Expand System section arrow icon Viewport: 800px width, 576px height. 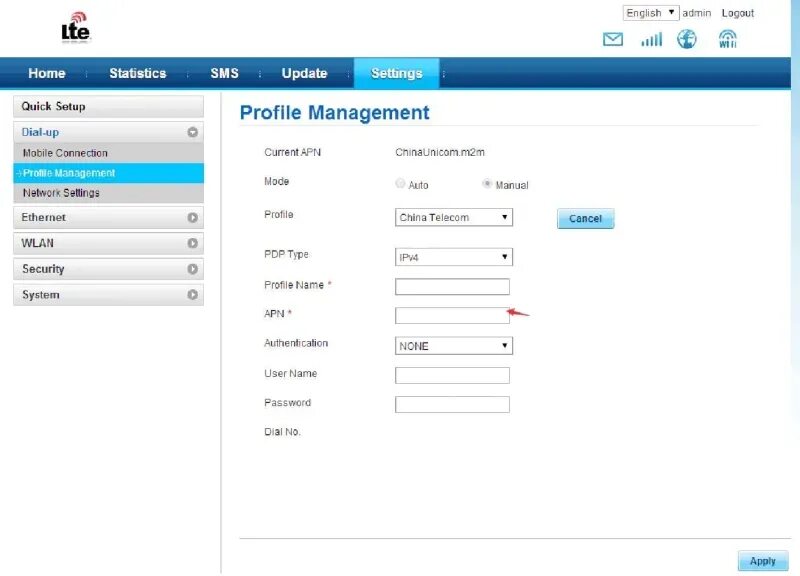(192, 294)
